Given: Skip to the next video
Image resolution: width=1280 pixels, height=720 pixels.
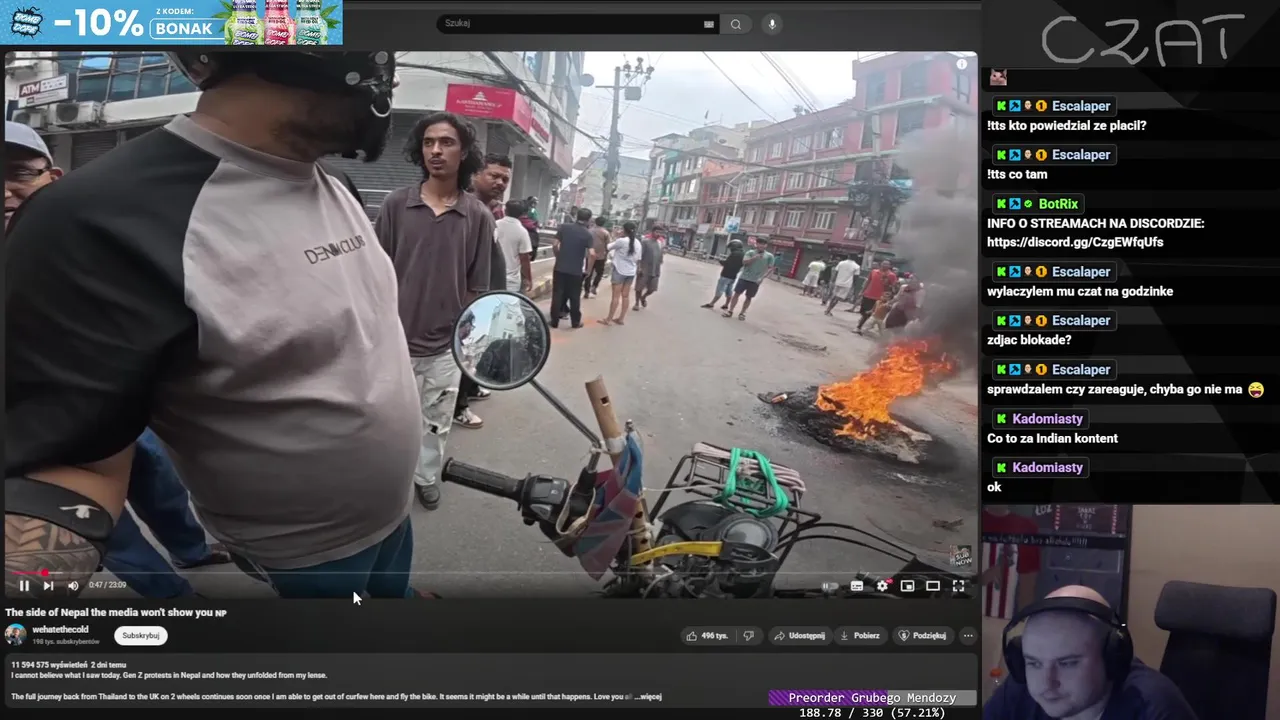Looking at the screenshot, I should coord(48,586).
